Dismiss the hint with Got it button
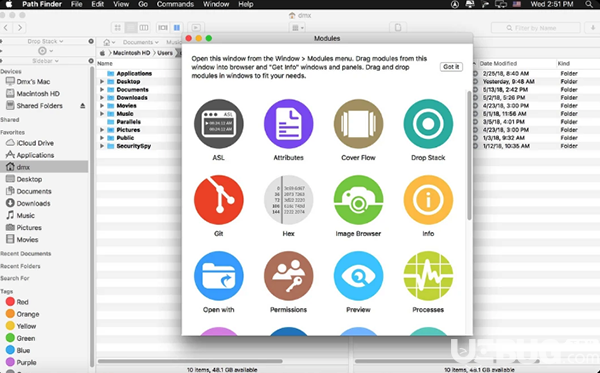The height and width of the screenshot is (373, 600). 451,67
